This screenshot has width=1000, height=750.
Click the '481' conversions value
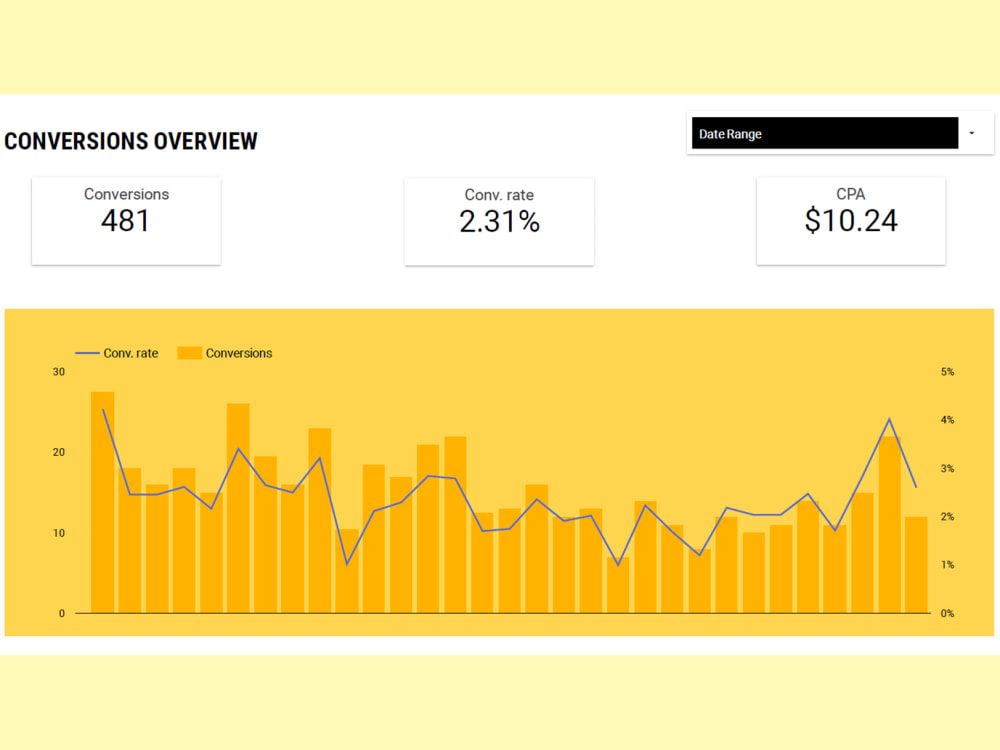(x=126, y=221)
